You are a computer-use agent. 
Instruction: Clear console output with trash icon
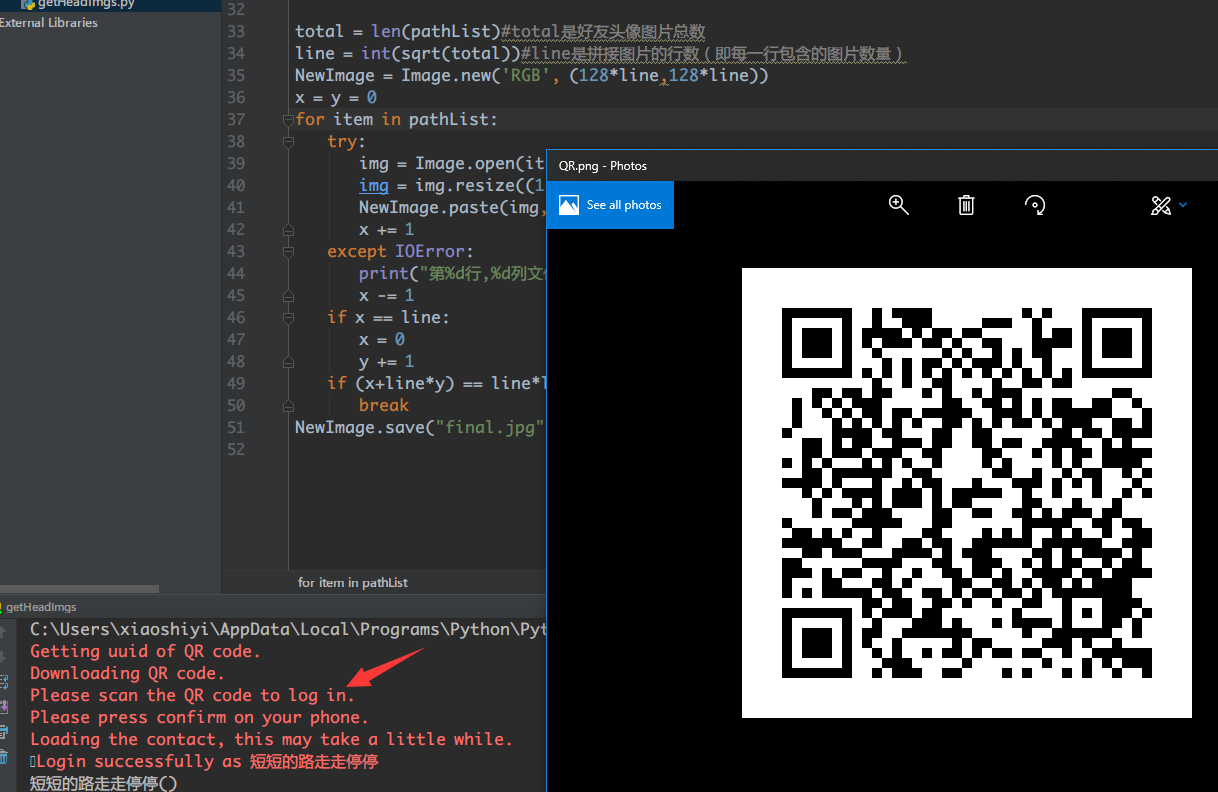pos(4,757)
